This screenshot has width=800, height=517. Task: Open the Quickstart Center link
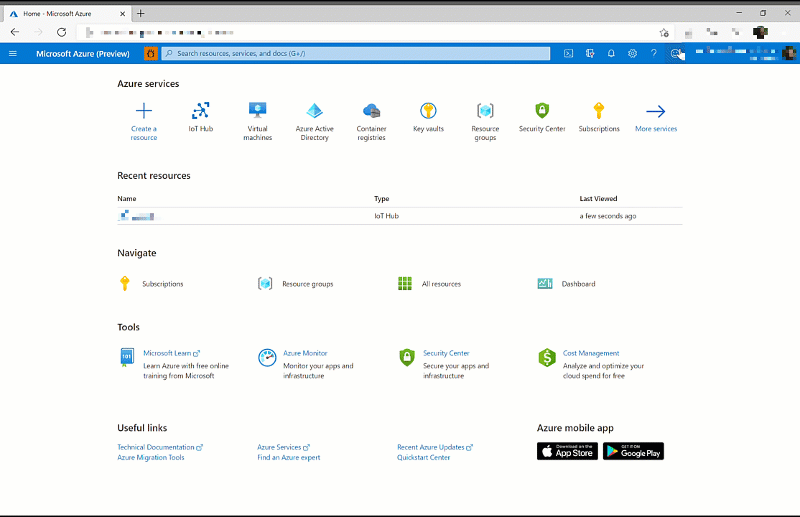(x=423, y=457)
